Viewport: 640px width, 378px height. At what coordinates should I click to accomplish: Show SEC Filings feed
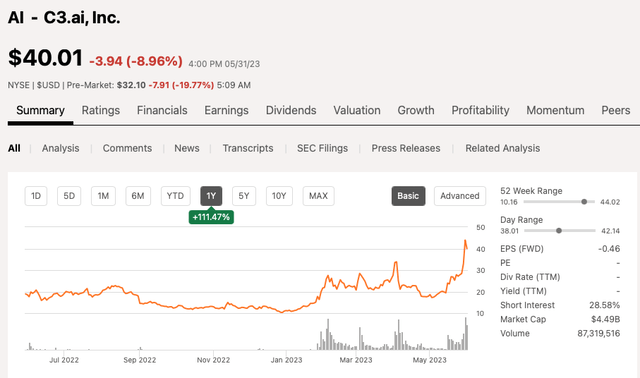click(x=322, y=148)
